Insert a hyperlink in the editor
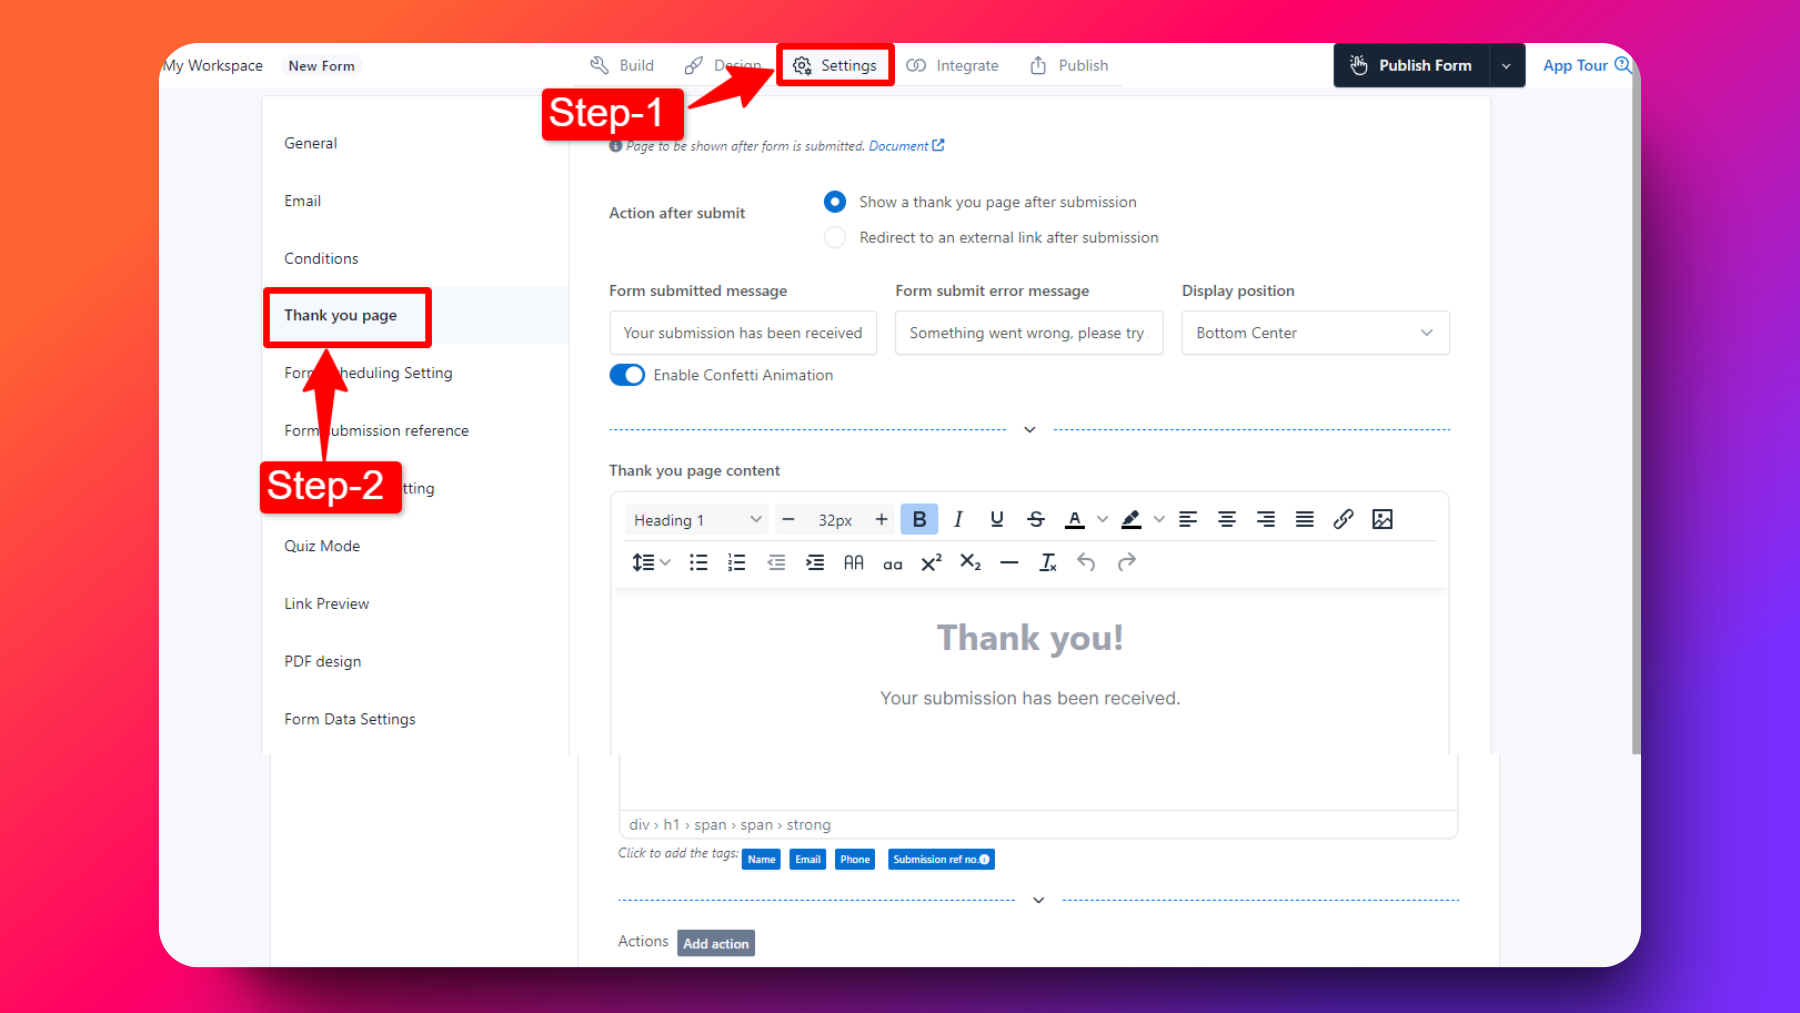 pyautogui.click(x=1344, y=520)
